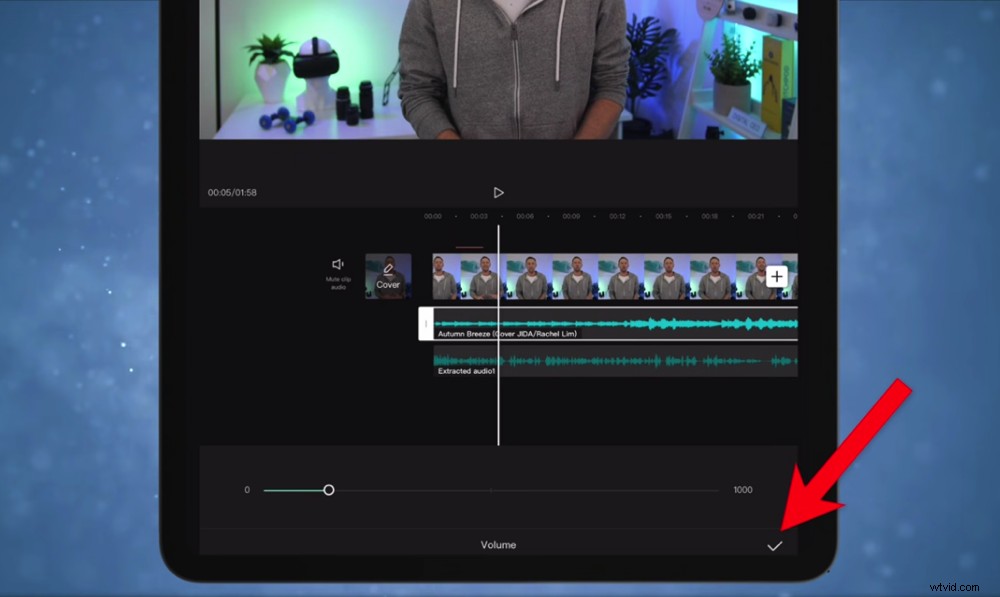Confirm volume change with the checkmark icon
The image size is (1000, 597).
click(774, 545)
